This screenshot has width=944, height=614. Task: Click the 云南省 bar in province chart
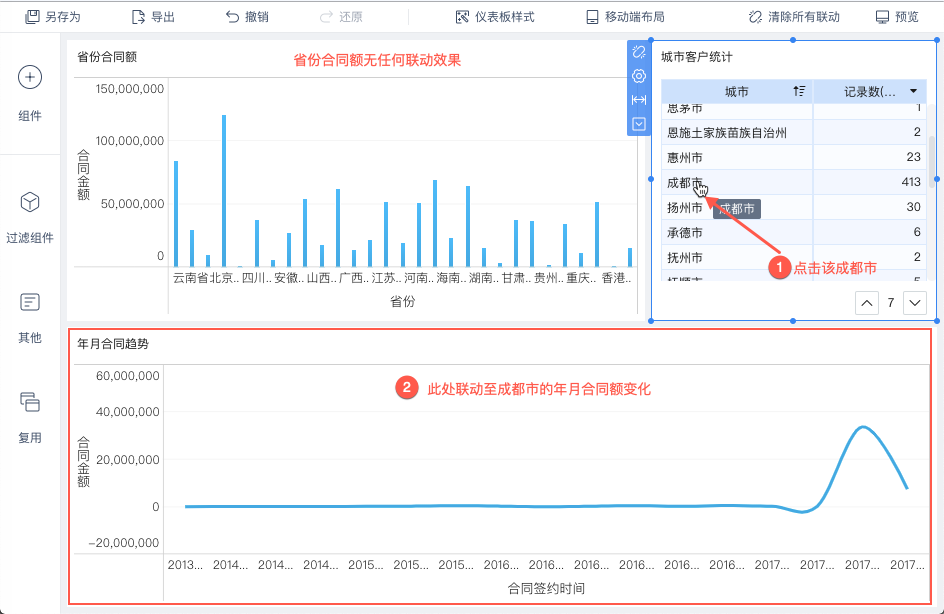click(x=176, y=214)
